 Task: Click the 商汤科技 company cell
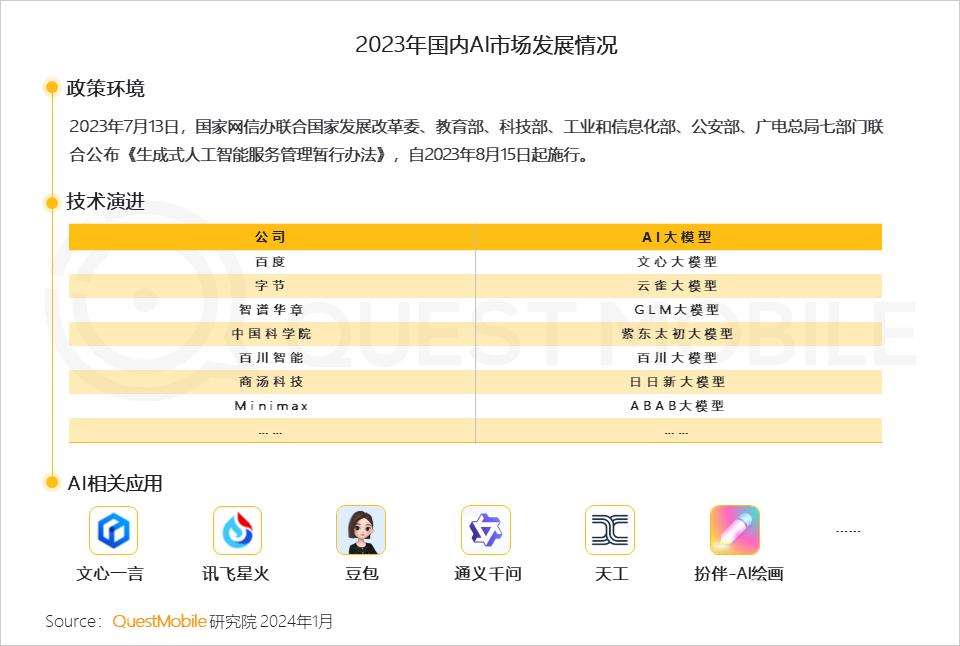click(x=272, y=382)
